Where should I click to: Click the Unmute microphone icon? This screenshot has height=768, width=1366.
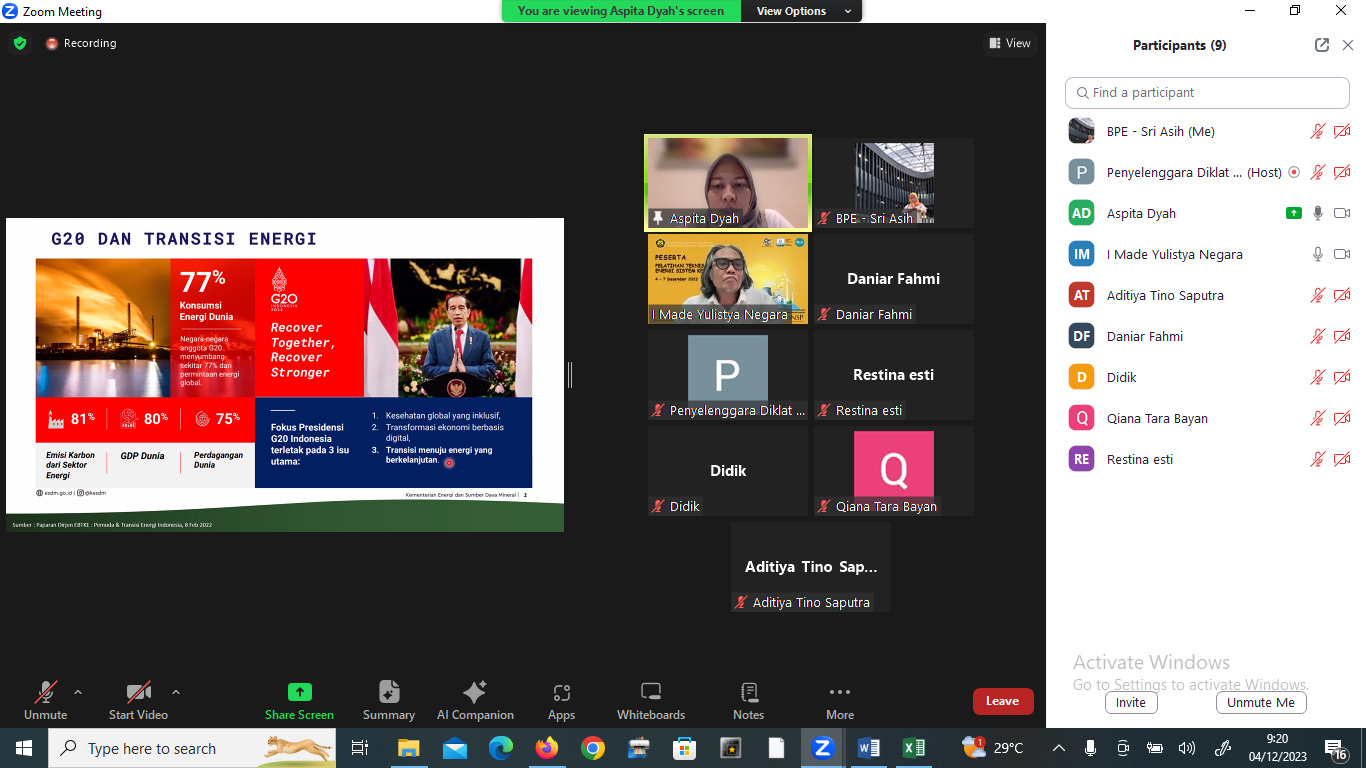pyautogui.click(x=45, y=692)
